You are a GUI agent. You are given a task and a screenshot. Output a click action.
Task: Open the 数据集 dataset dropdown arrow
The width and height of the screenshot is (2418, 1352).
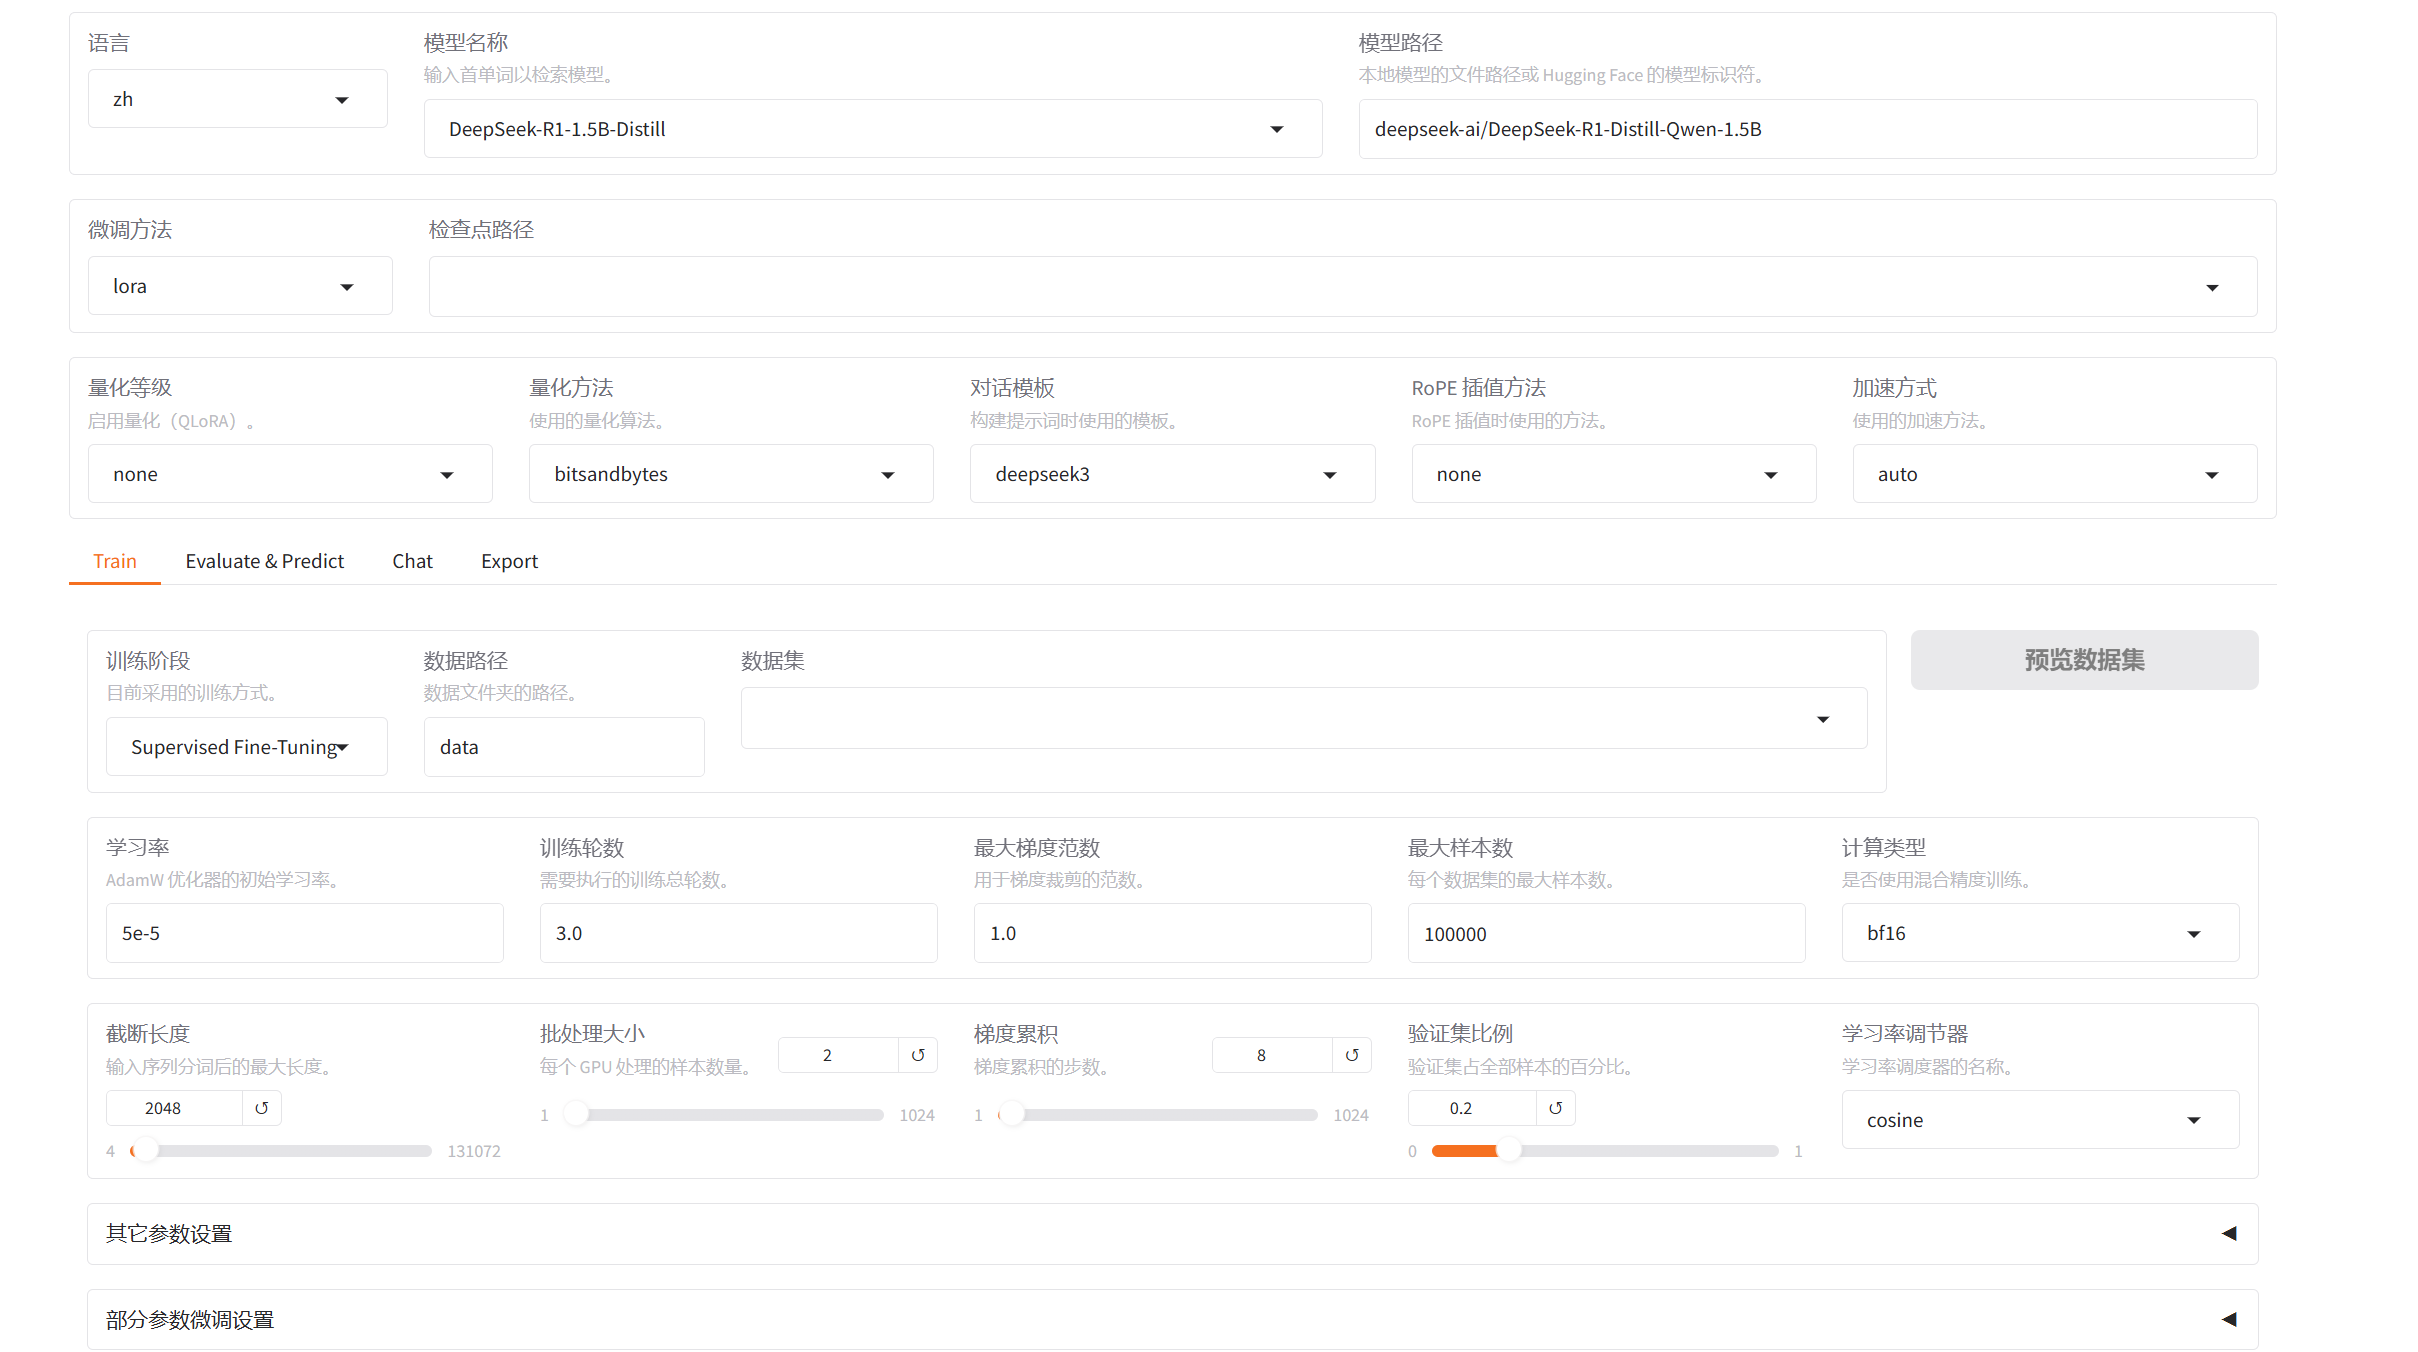(x=1822, y=719)
